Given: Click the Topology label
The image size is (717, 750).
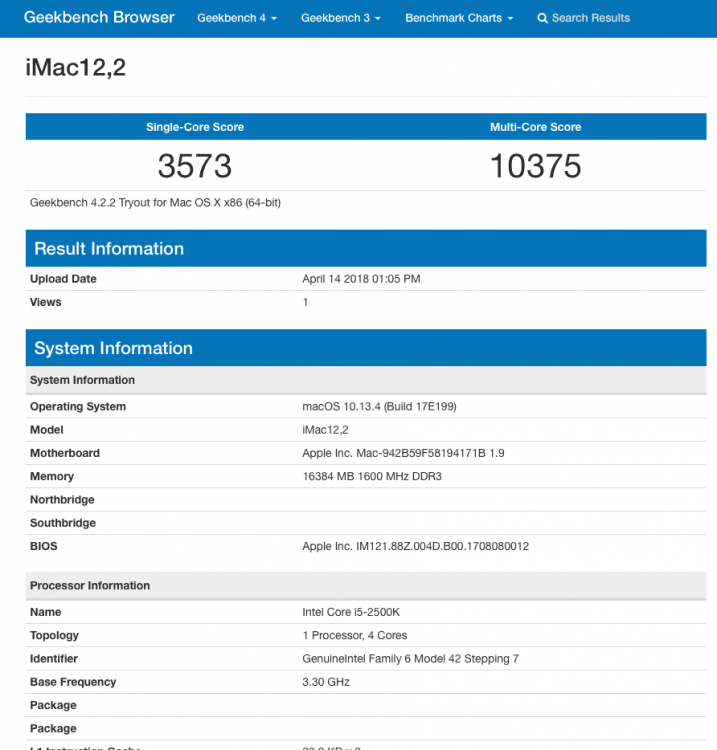Looking at the screenshot, I should coord(54,636).
